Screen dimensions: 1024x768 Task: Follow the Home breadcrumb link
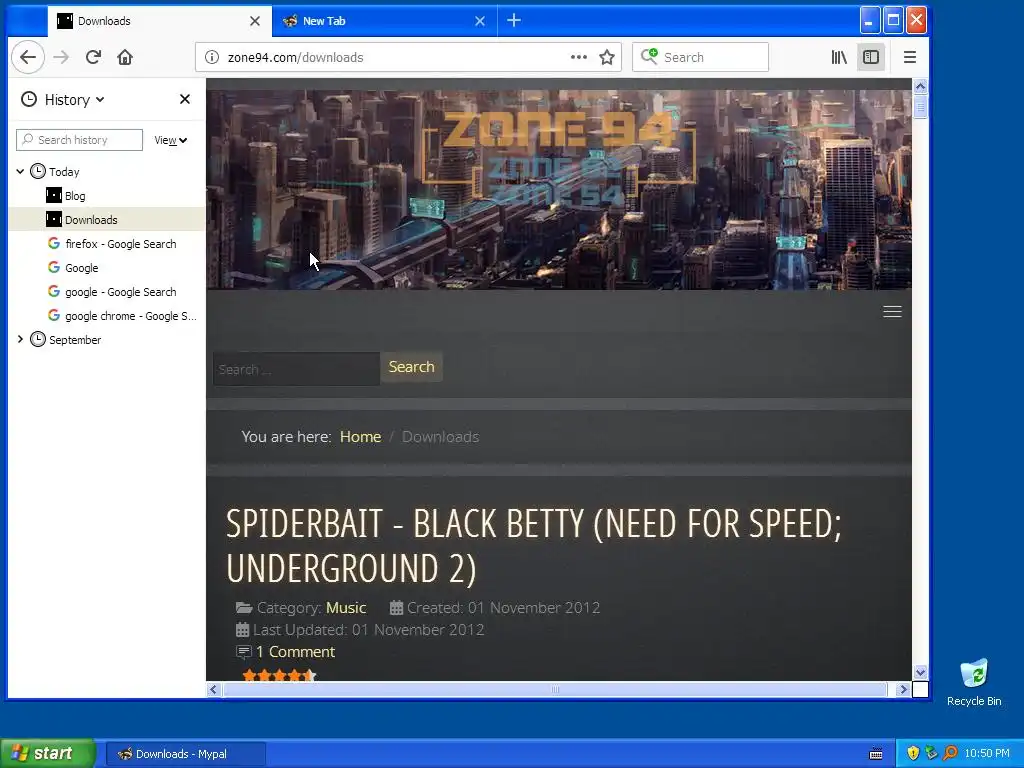click(360, 437)
